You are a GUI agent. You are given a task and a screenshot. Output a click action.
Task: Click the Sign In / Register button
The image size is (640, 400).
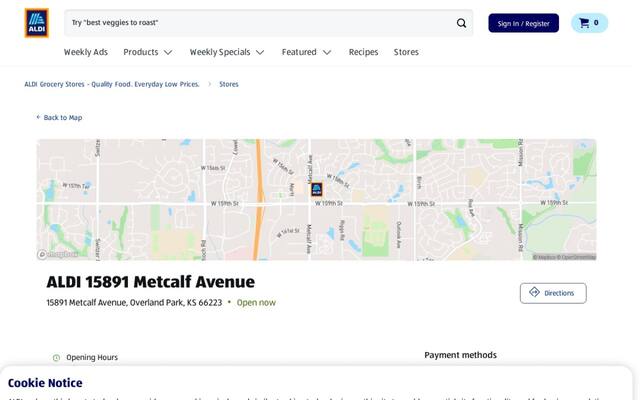click(x=523, y=23)
